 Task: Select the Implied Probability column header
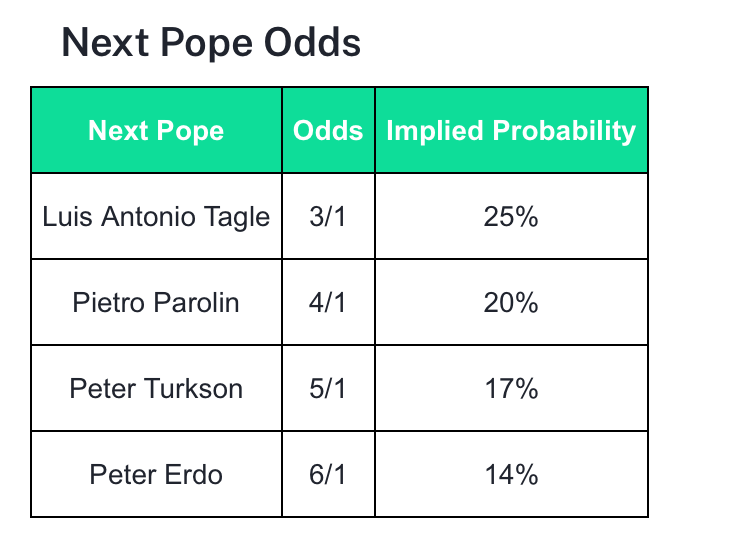point(511,130)
